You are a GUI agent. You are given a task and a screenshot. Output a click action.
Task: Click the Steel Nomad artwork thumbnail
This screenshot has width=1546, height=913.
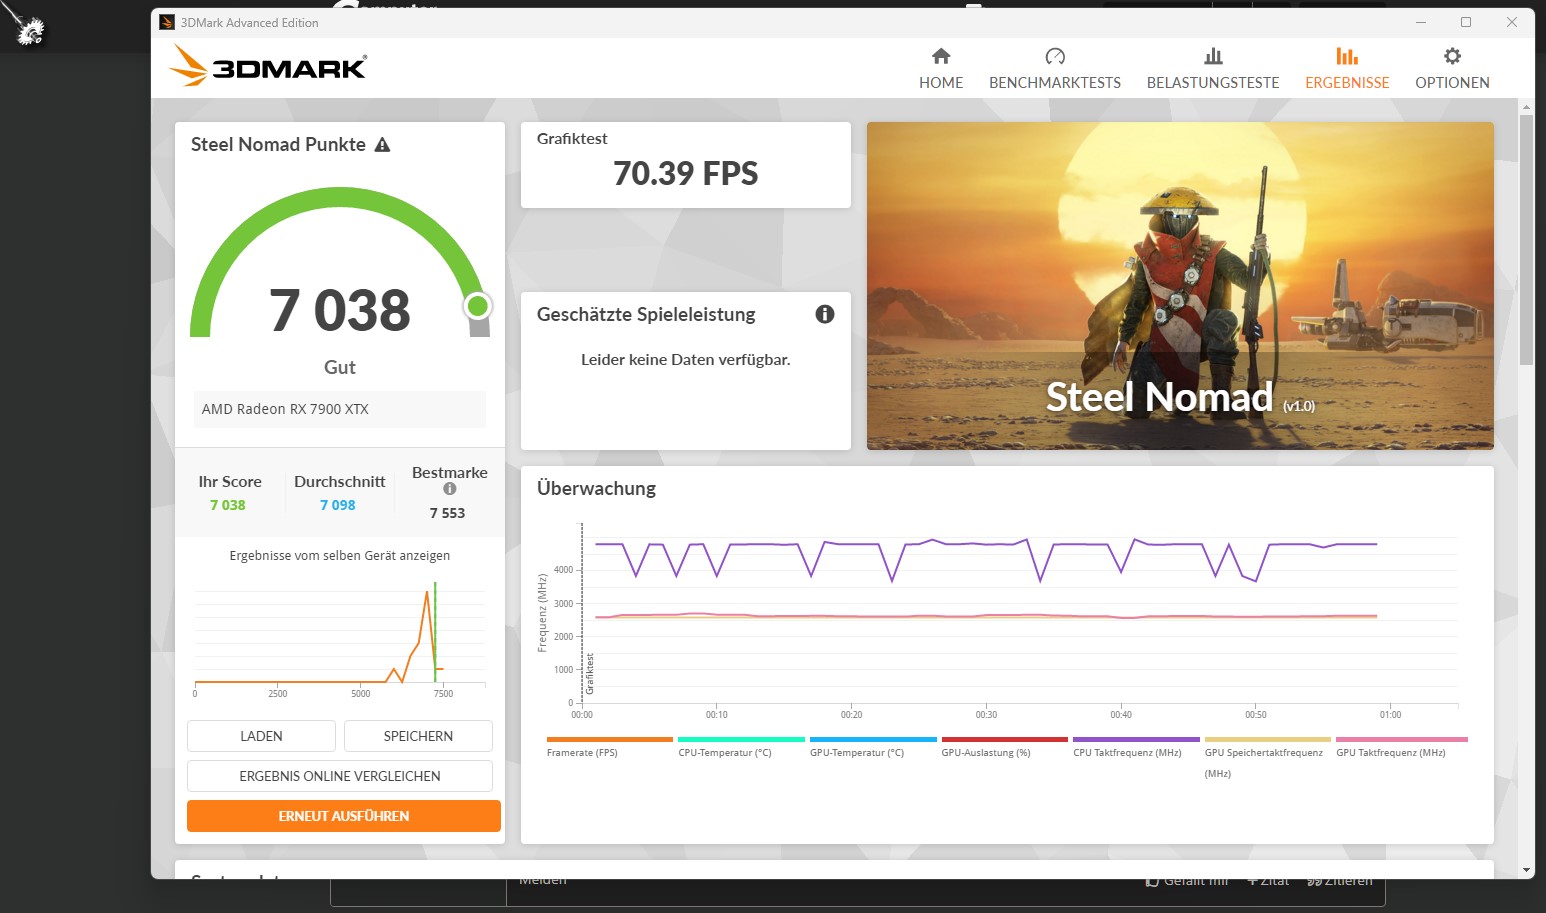pyautogui.click(x=1180, y=286)
